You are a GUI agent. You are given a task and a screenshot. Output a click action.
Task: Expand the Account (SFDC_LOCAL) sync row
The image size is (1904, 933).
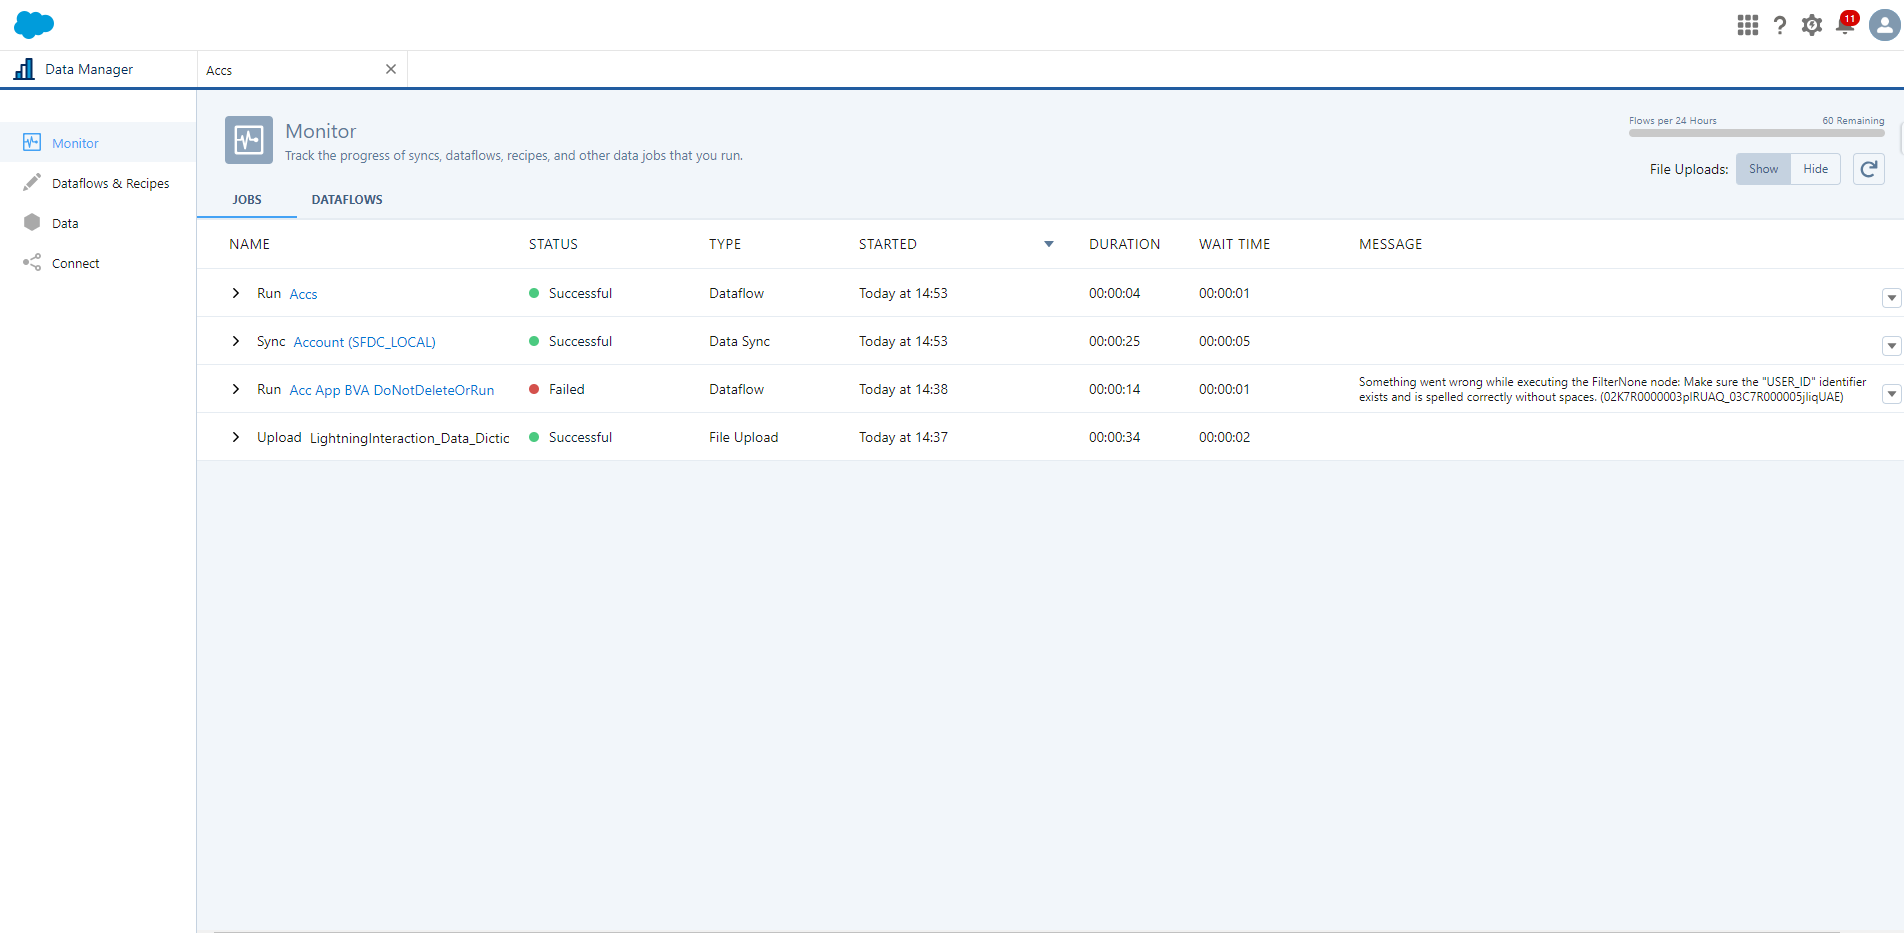(235, 341)
